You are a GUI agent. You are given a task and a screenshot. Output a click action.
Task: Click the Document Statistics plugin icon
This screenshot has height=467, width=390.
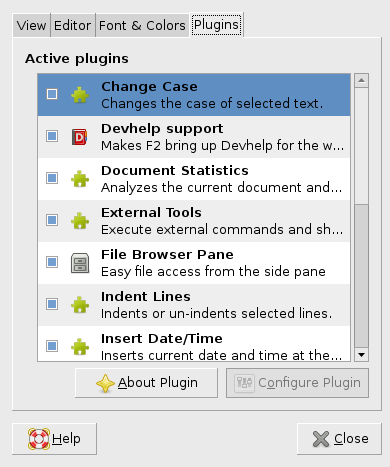(80, 179)
